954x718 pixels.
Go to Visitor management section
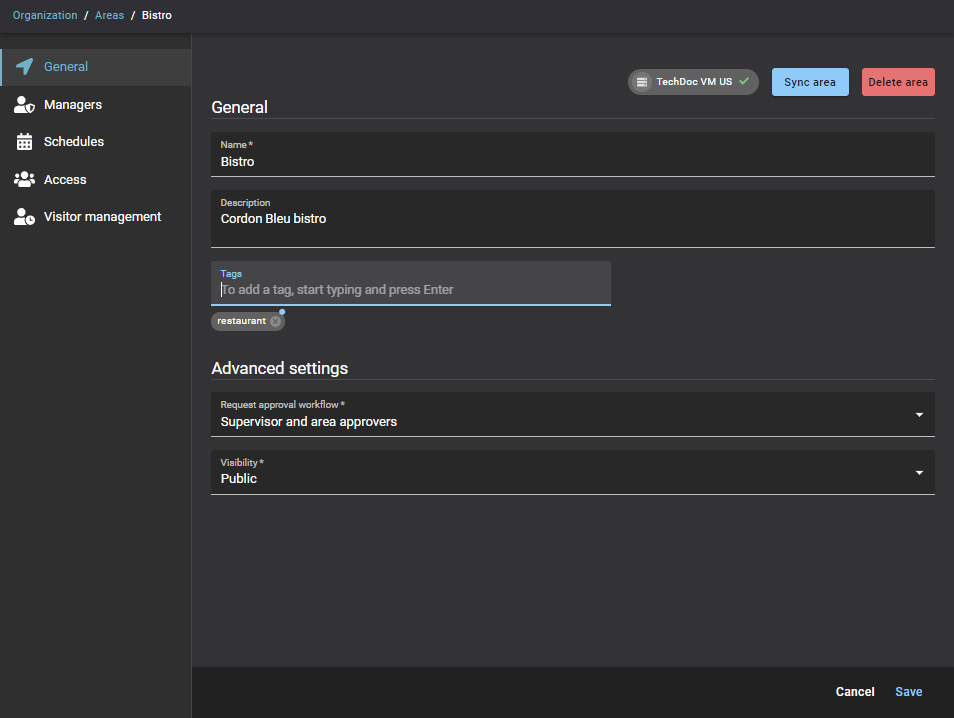pyautogui.click(x=102, y=217)
